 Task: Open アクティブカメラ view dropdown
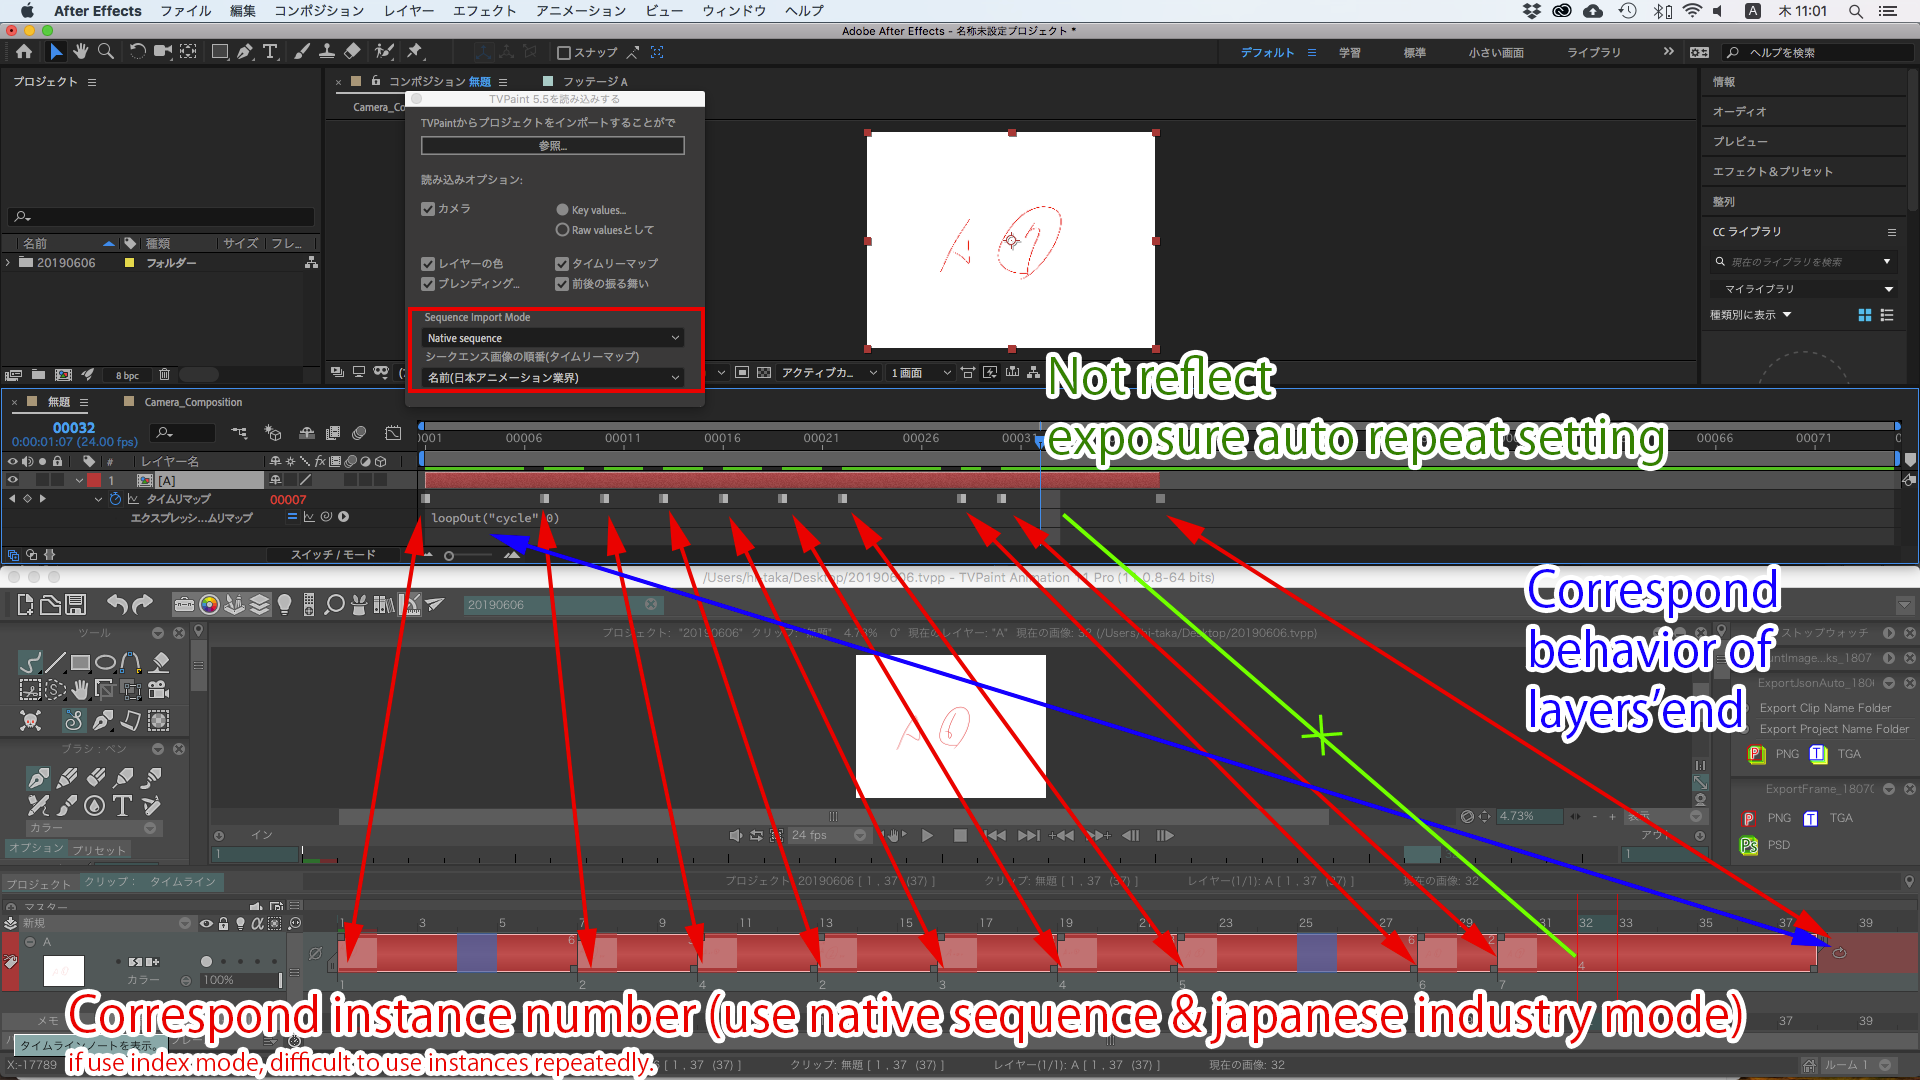pos(828,372)
